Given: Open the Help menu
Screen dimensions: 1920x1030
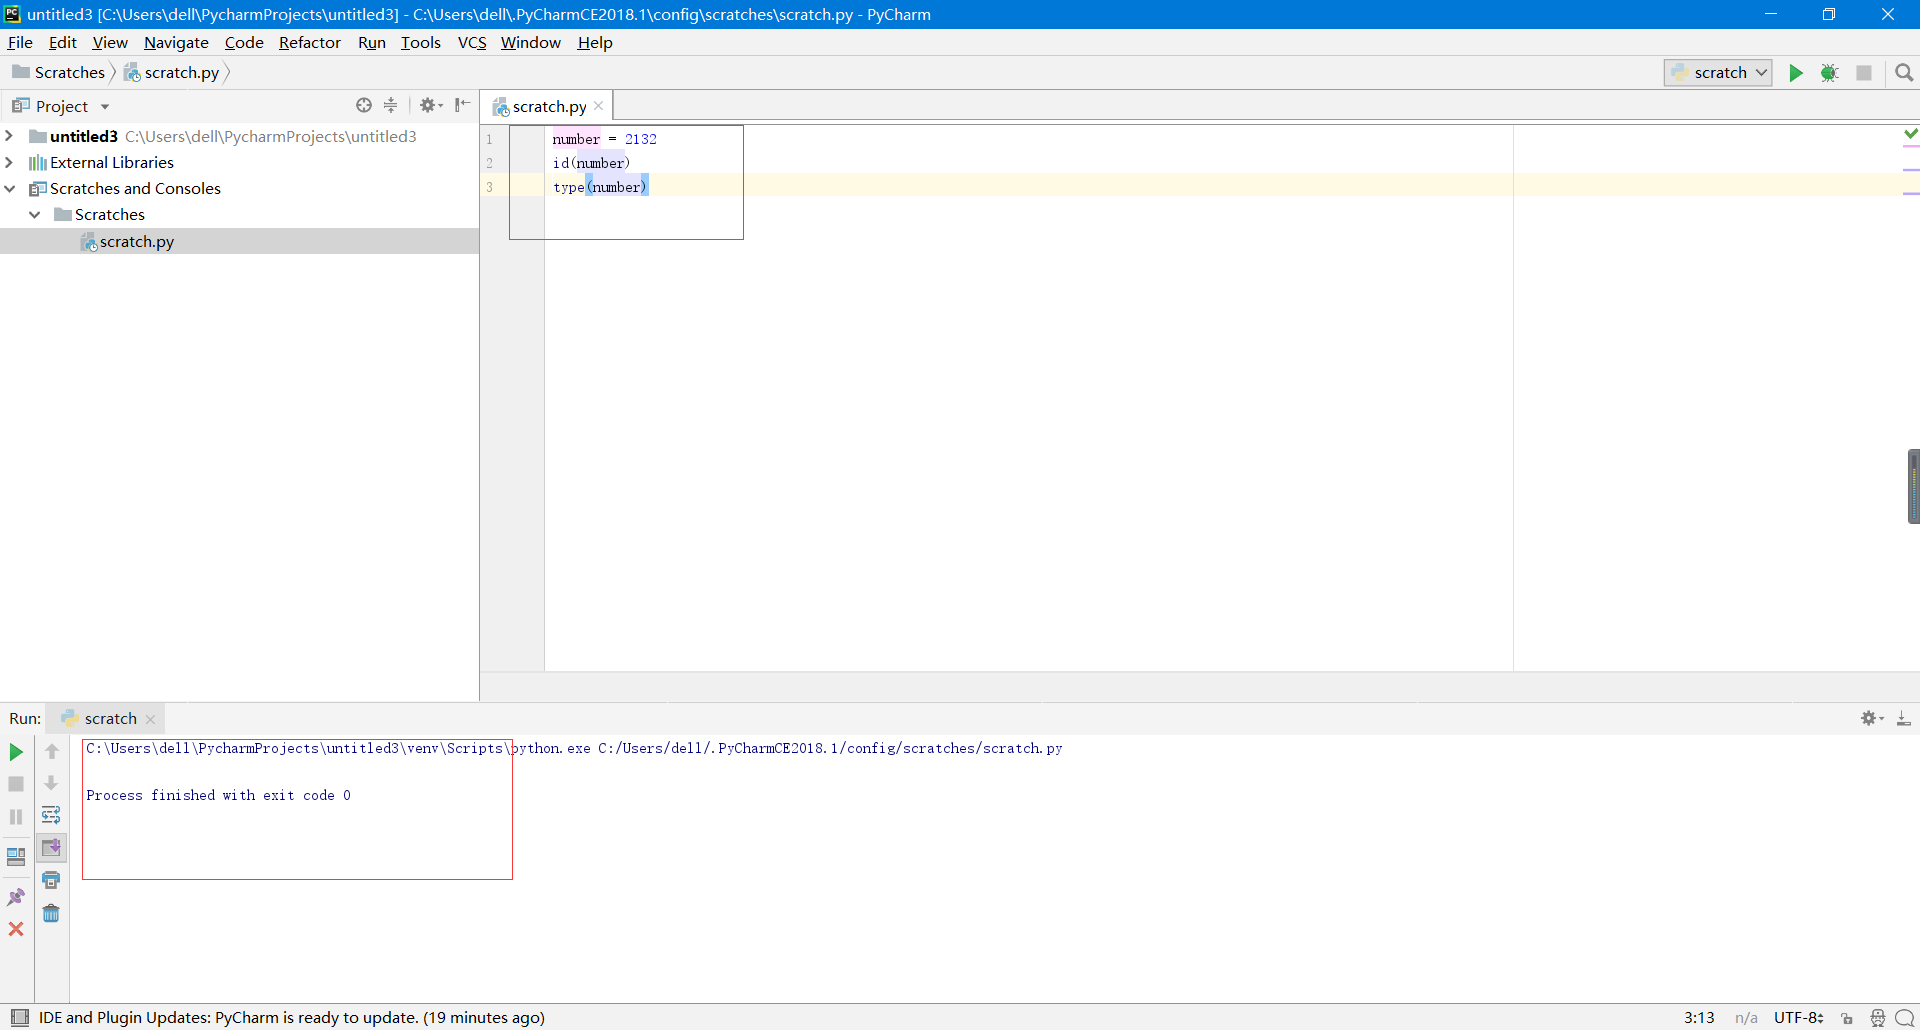Looking at the screenshot, I should [595, 42].
